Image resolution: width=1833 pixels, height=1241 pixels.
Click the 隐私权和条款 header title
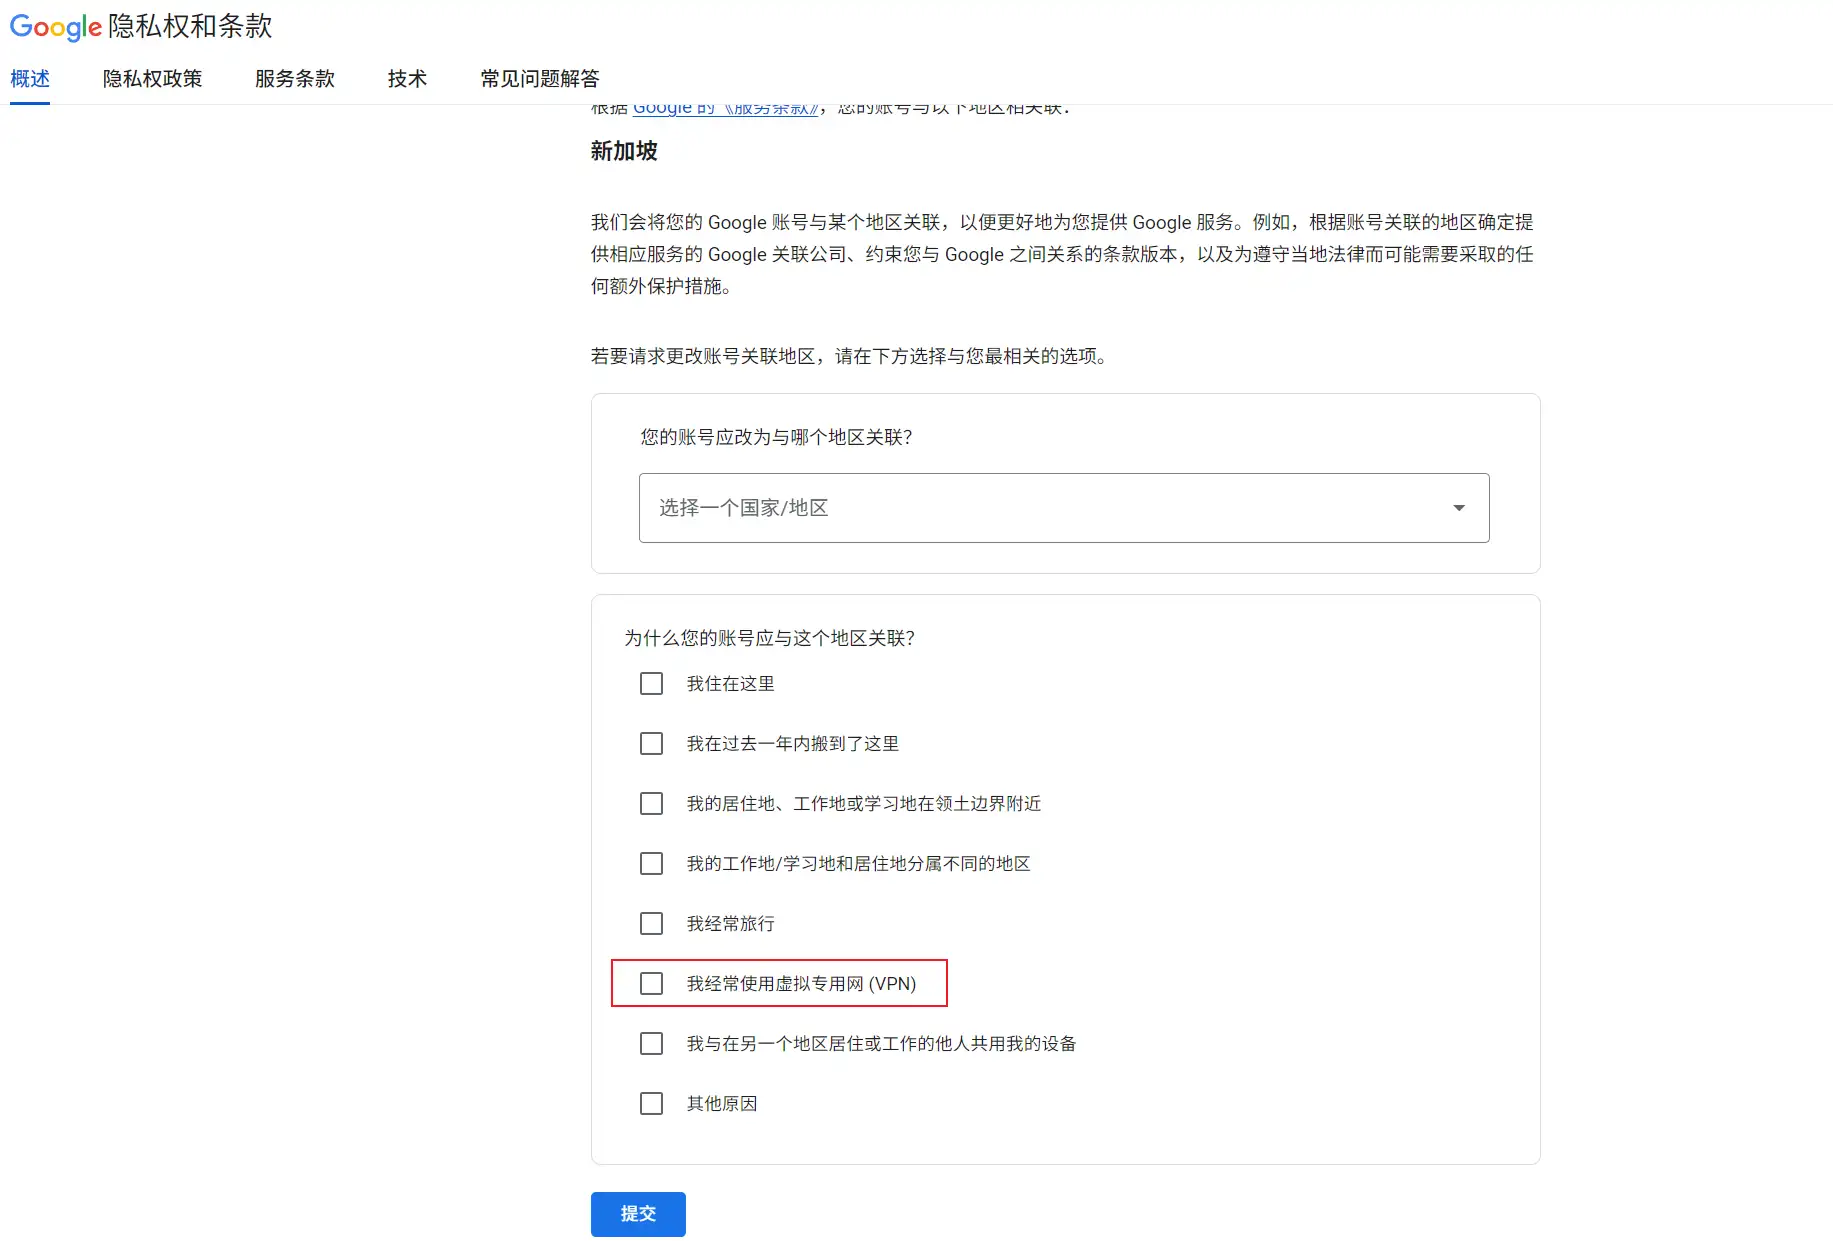click(x=190, y=27)
